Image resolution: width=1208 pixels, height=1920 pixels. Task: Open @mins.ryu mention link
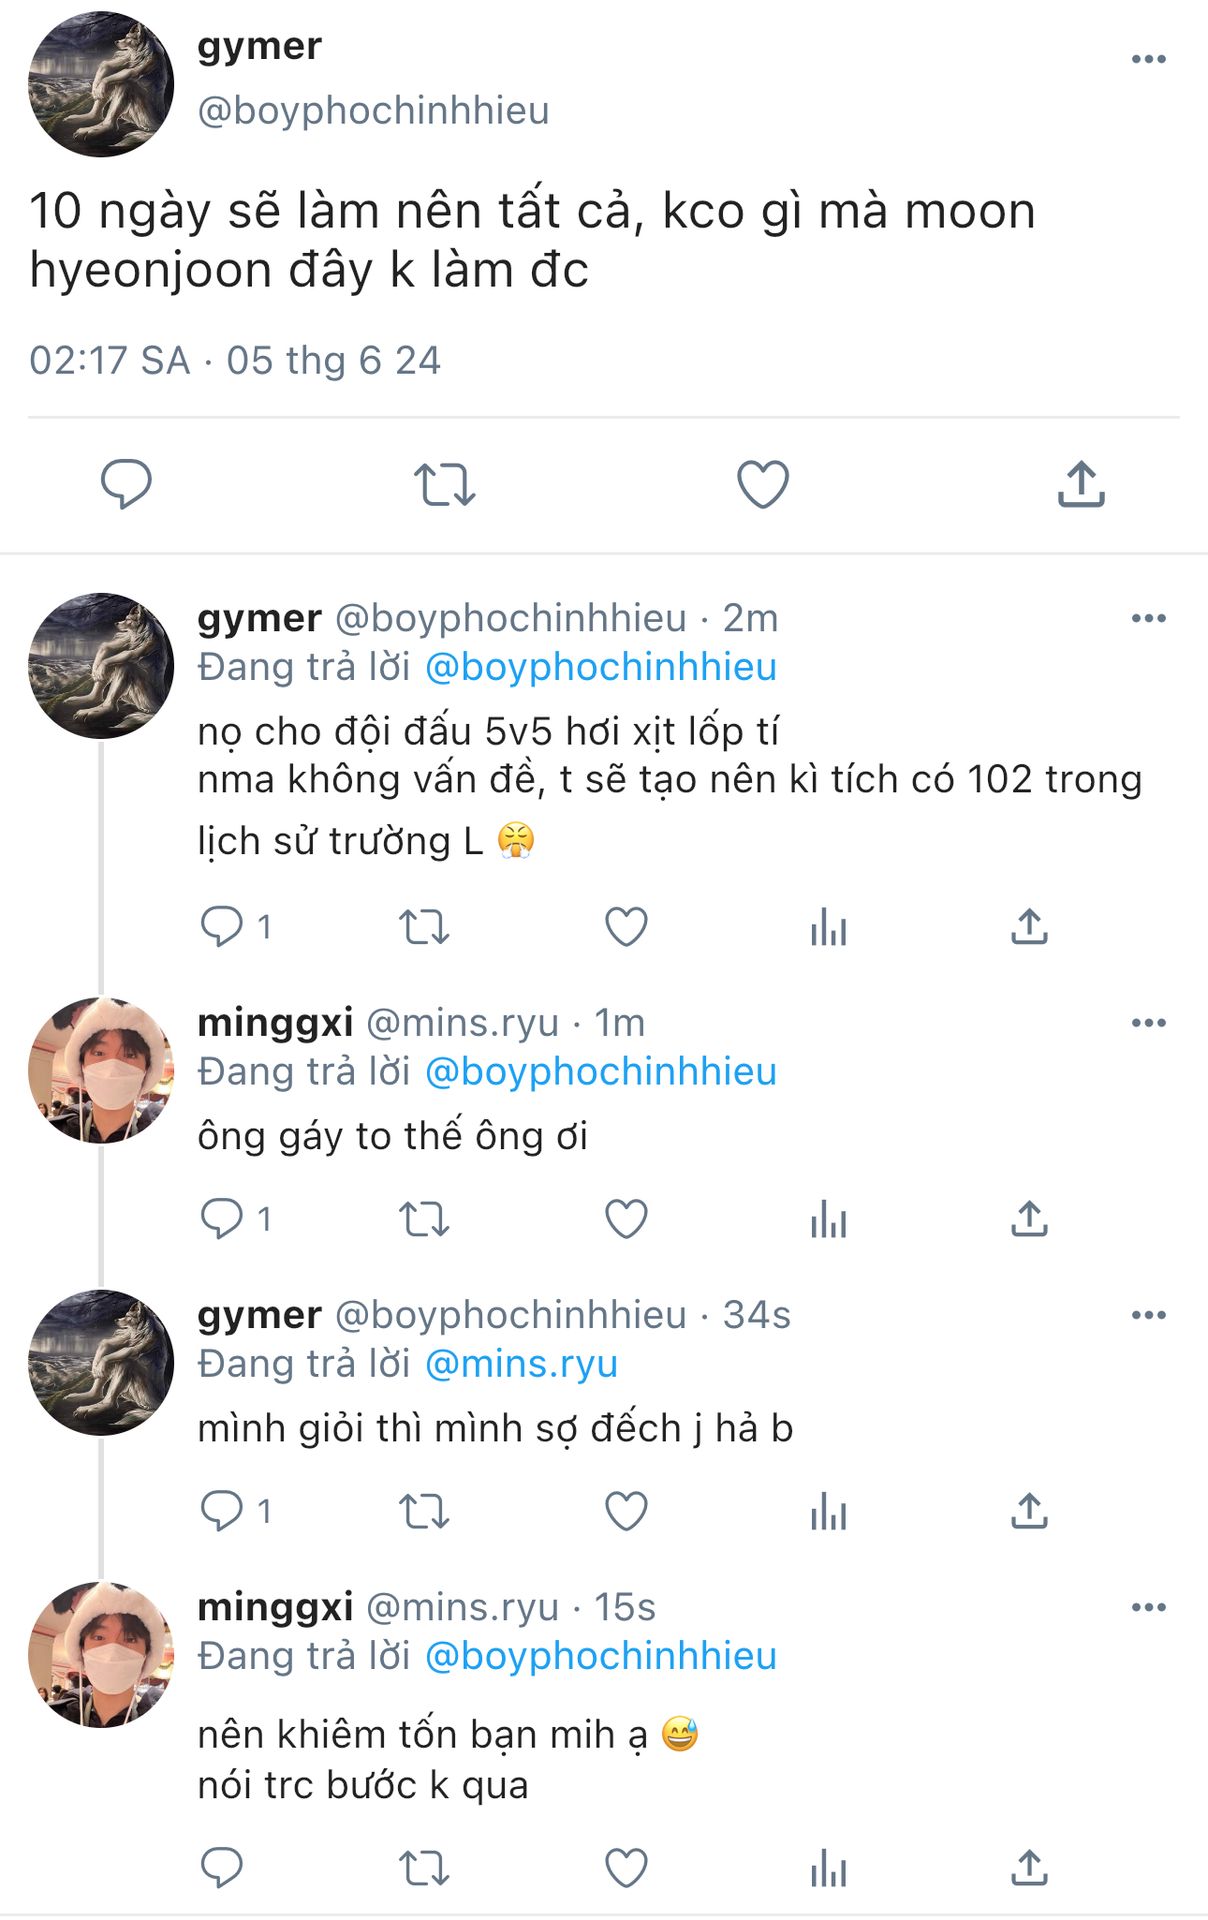point(521,1364)
